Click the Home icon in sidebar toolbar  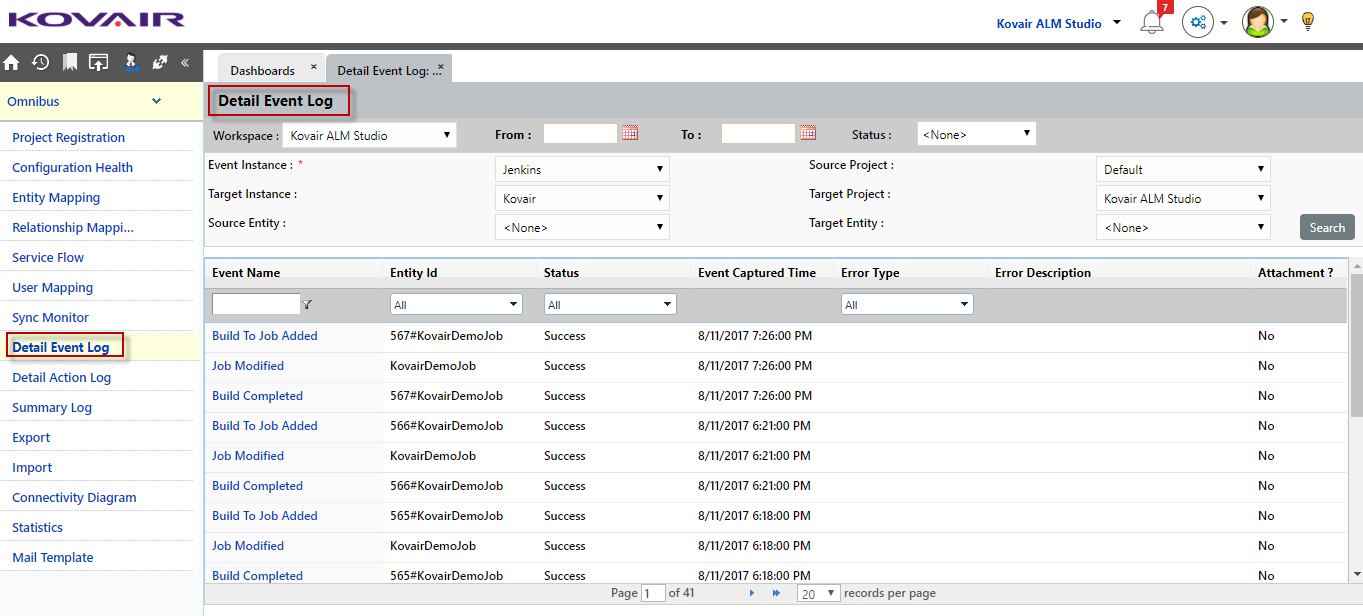pyautogui.click(x=12, y=62)
